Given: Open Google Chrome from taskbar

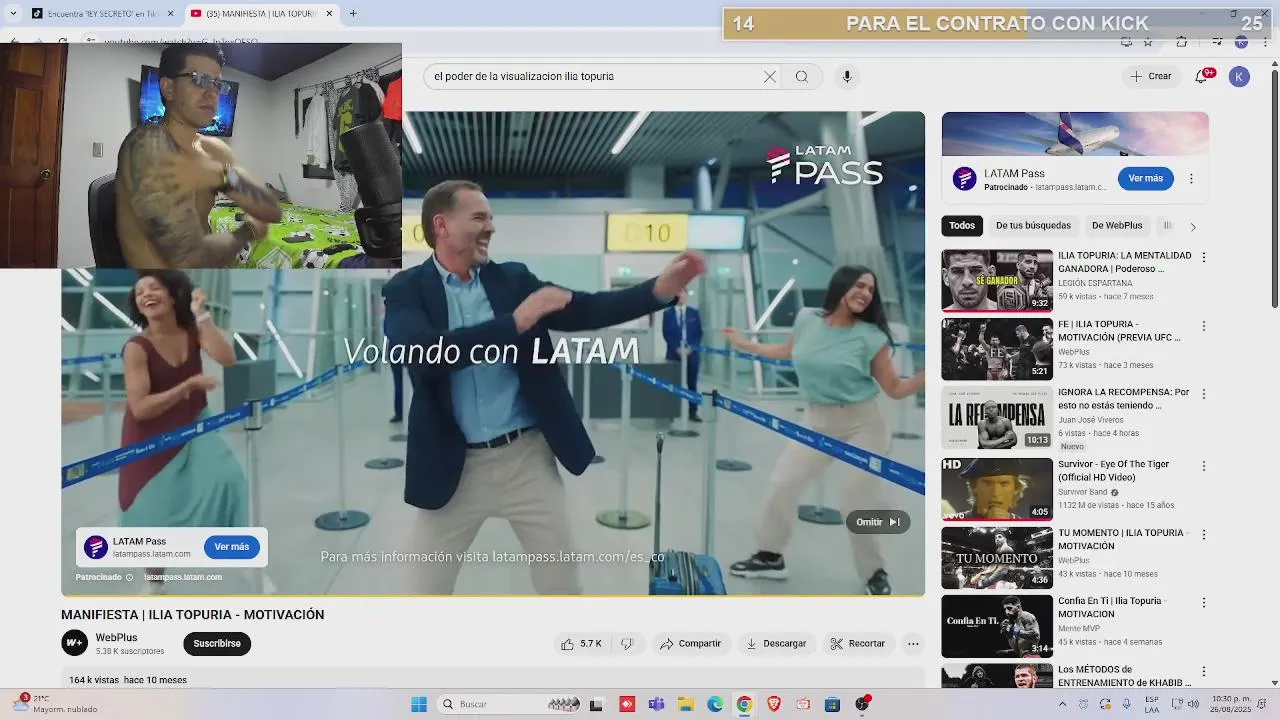Looking at the screenshot, I should click(744, 704).
